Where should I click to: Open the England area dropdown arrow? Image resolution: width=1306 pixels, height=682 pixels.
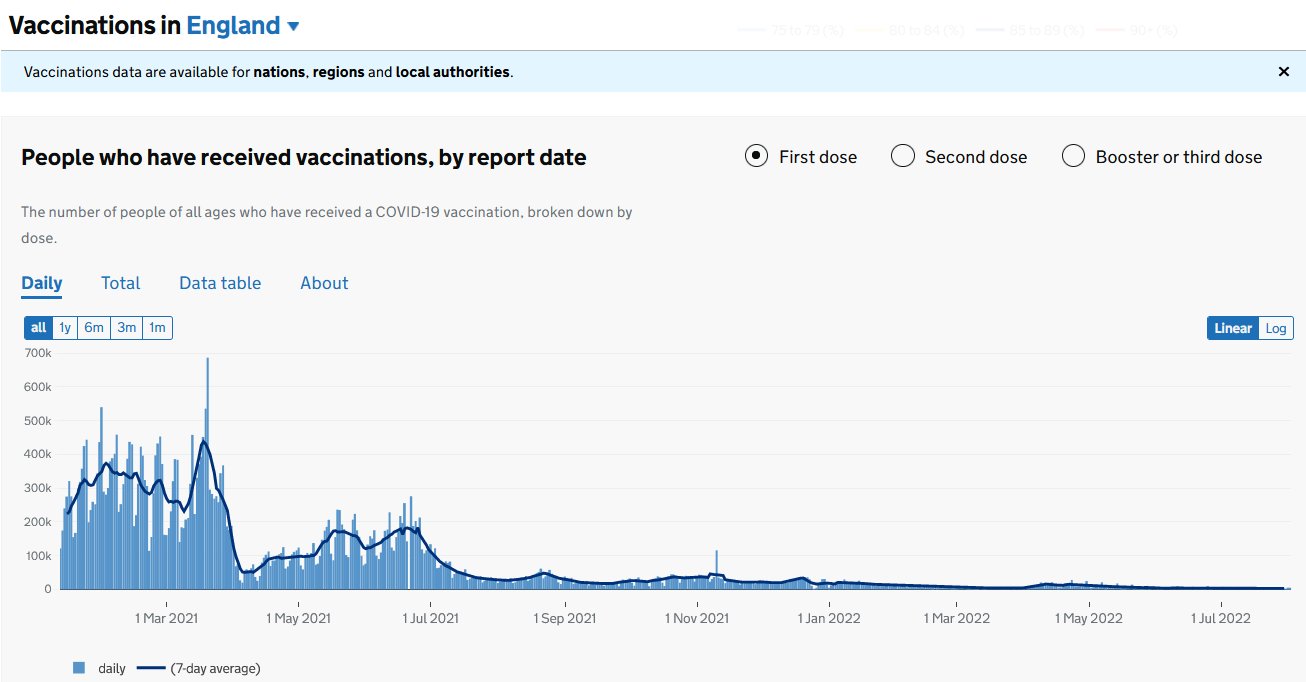click(x=293, y=27)
